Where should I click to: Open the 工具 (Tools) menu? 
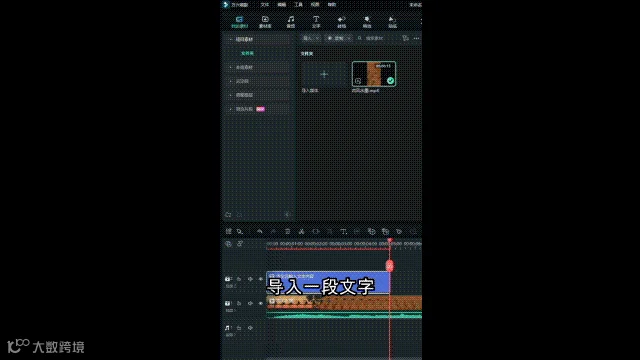298,5
